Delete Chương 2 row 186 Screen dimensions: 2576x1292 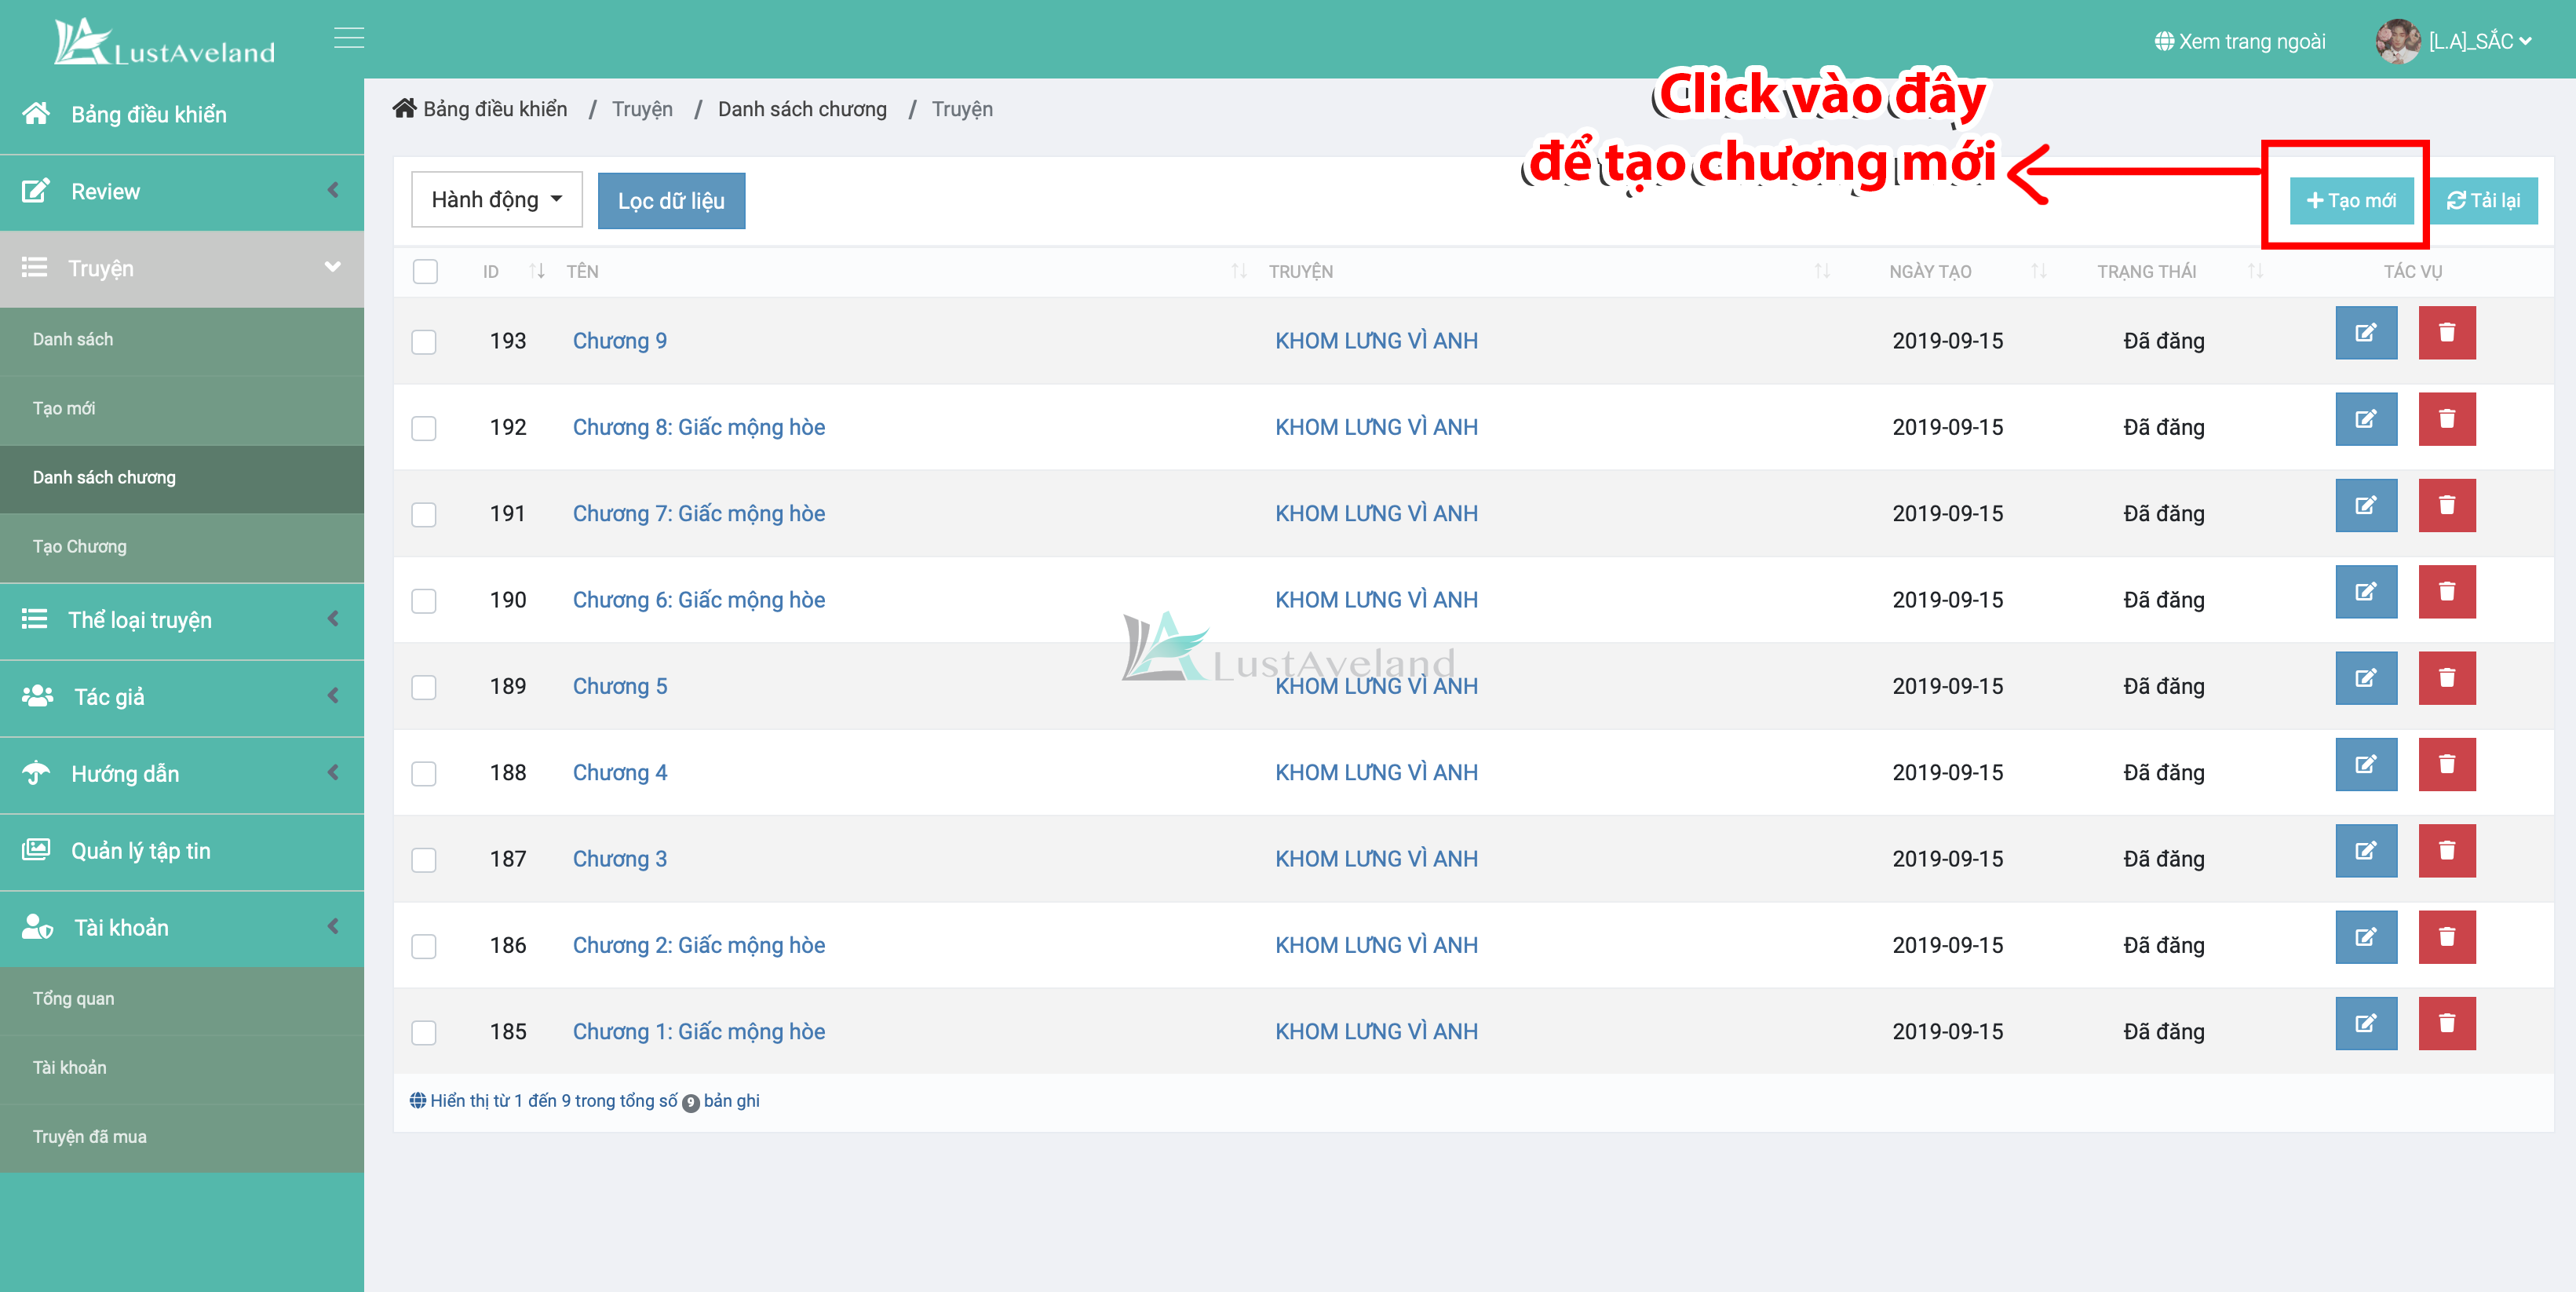(x=2447, y=937)
